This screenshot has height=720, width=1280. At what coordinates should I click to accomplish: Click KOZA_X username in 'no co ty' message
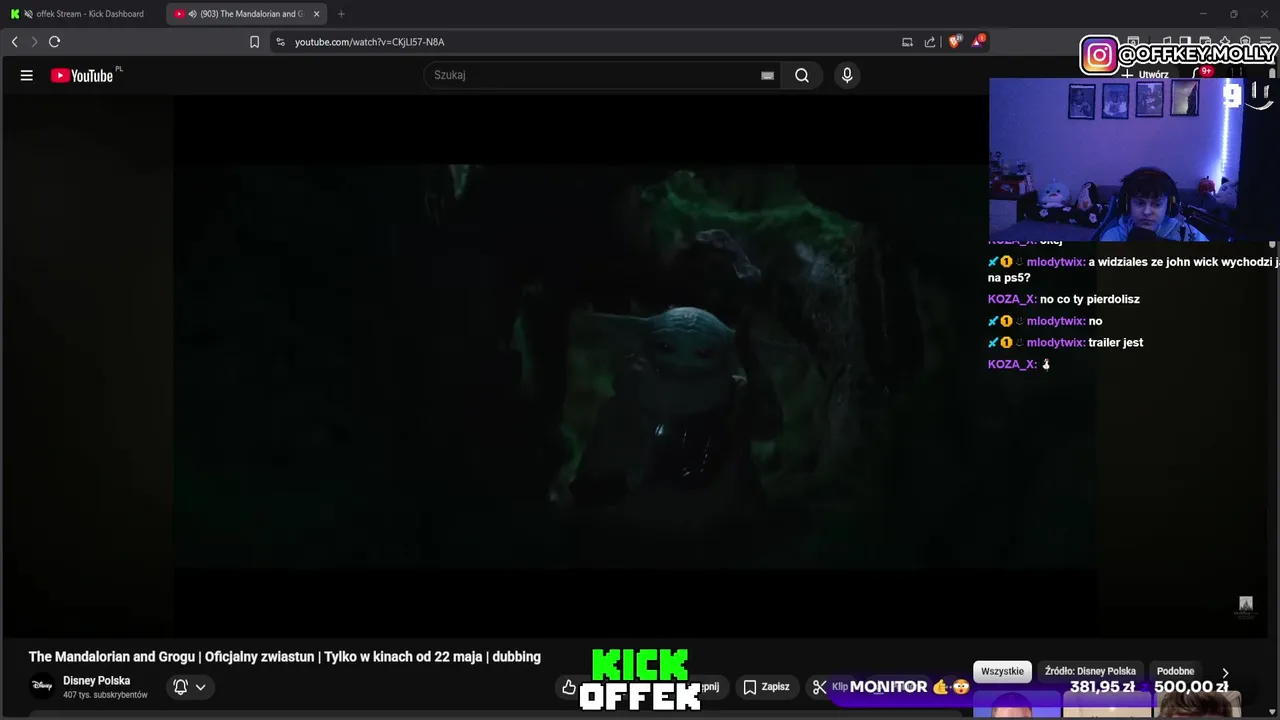tap(1012, 299)
